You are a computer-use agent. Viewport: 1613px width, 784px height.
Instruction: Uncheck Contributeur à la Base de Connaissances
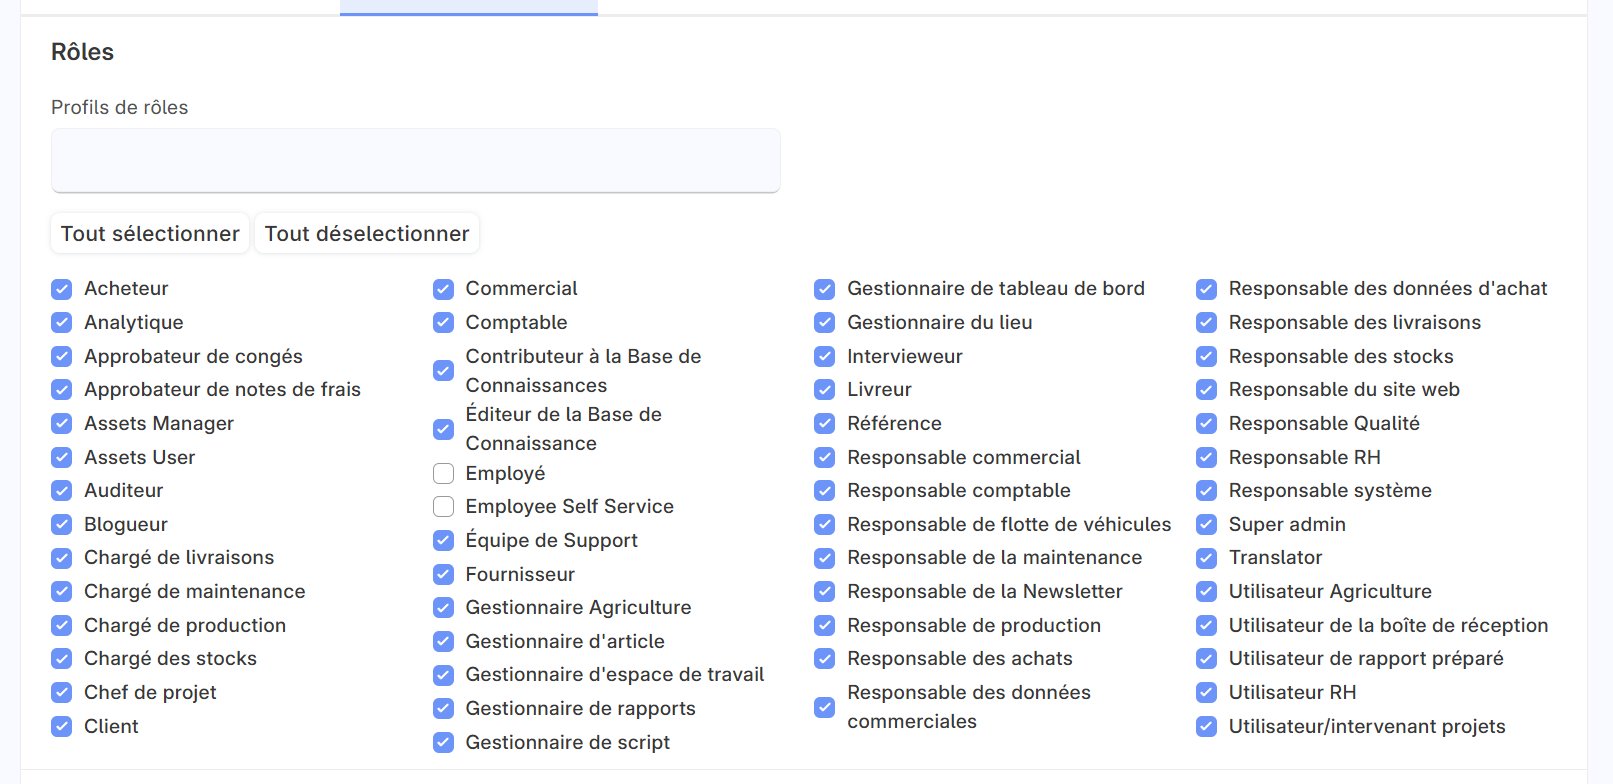tap(443, 371)
